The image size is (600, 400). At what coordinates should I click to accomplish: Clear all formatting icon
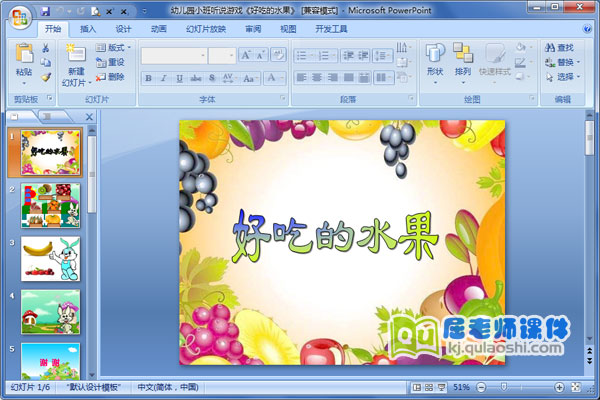(x=278, y=56)
